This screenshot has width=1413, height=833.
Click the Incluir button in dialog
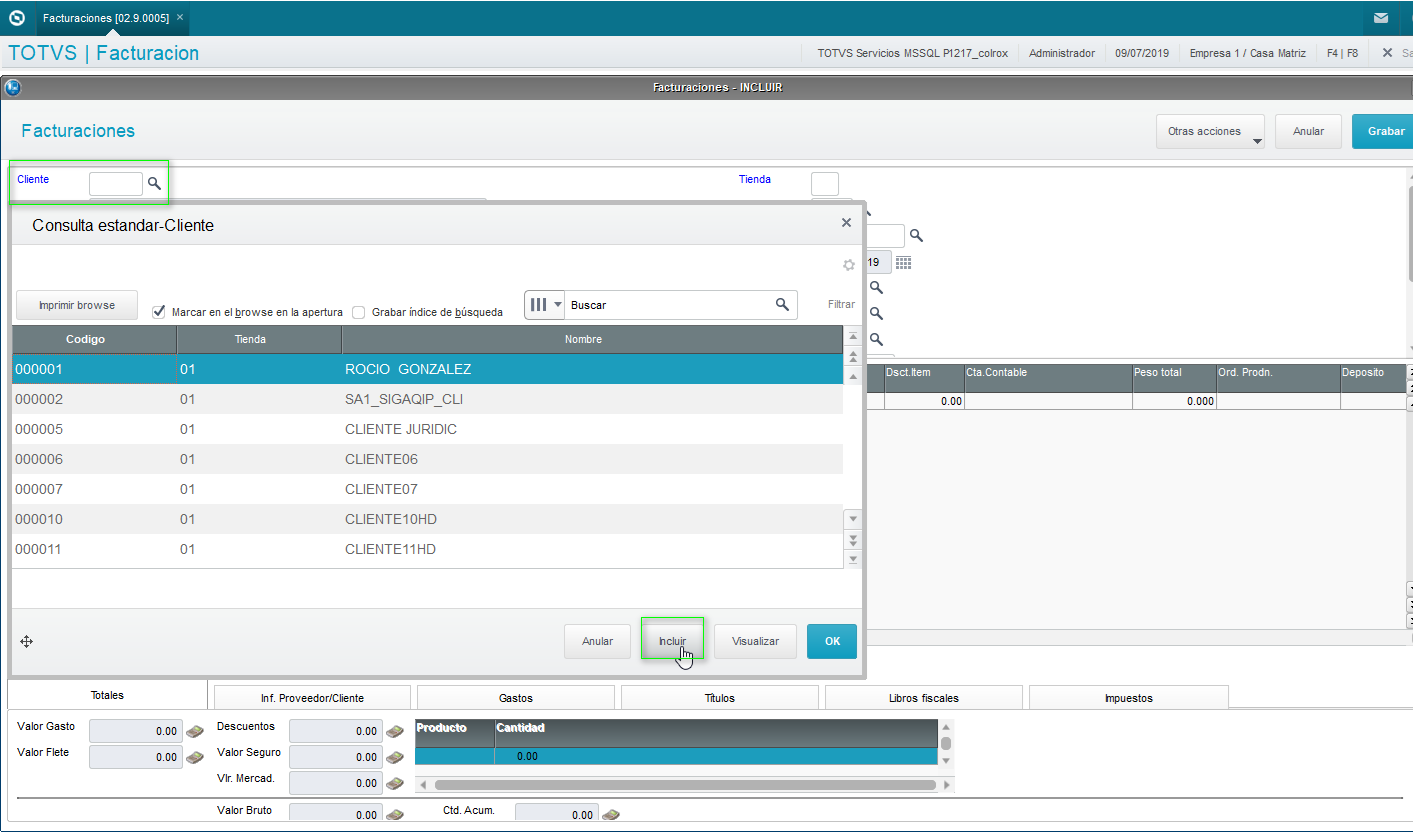tap(672, 641)
